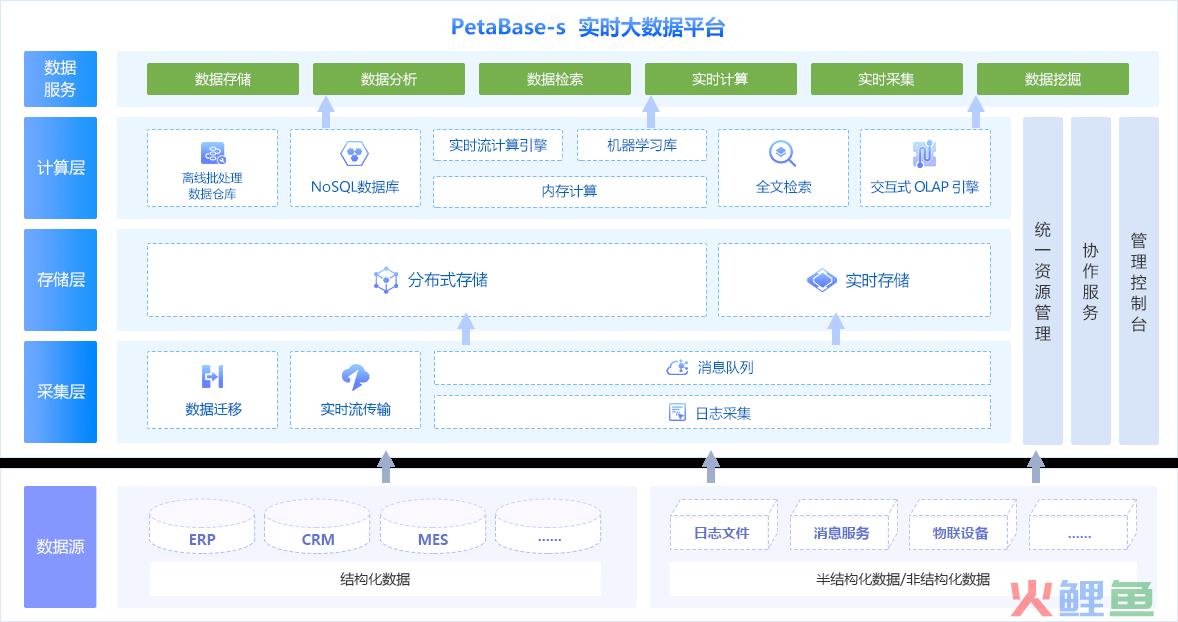Click the 消息队列 cloud icon
This screenshot has height=622, width=1178.
(x=678, y=367)
